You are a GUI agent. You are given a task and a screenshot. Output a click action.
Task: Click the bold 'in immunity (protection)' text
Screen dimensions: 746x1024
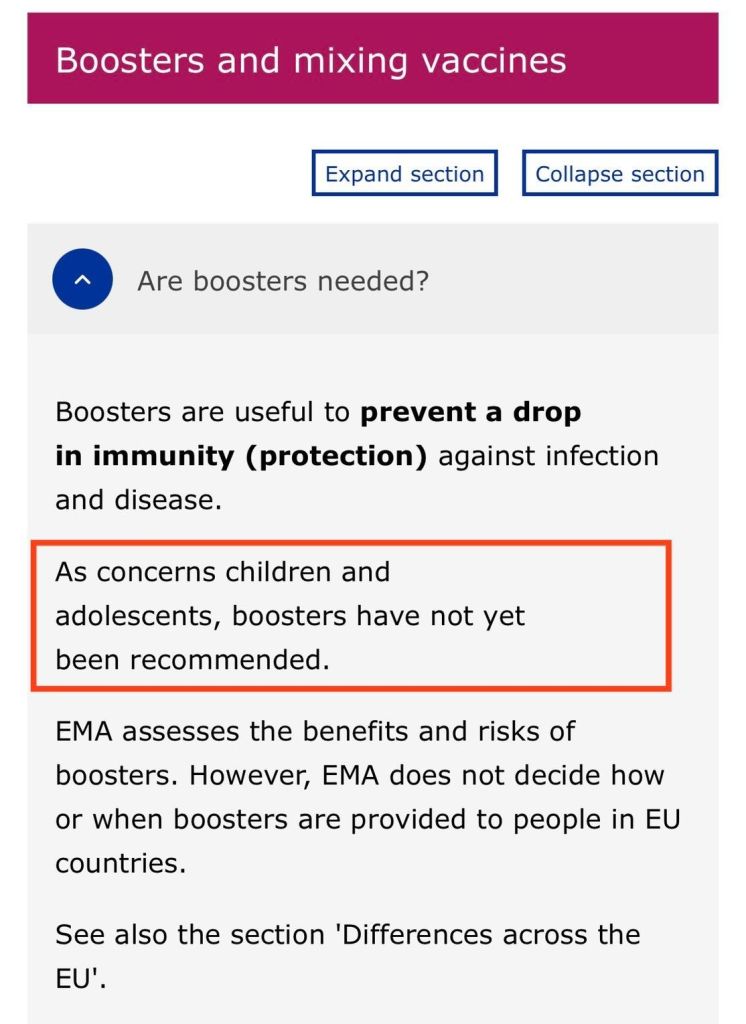click(241, 456)
